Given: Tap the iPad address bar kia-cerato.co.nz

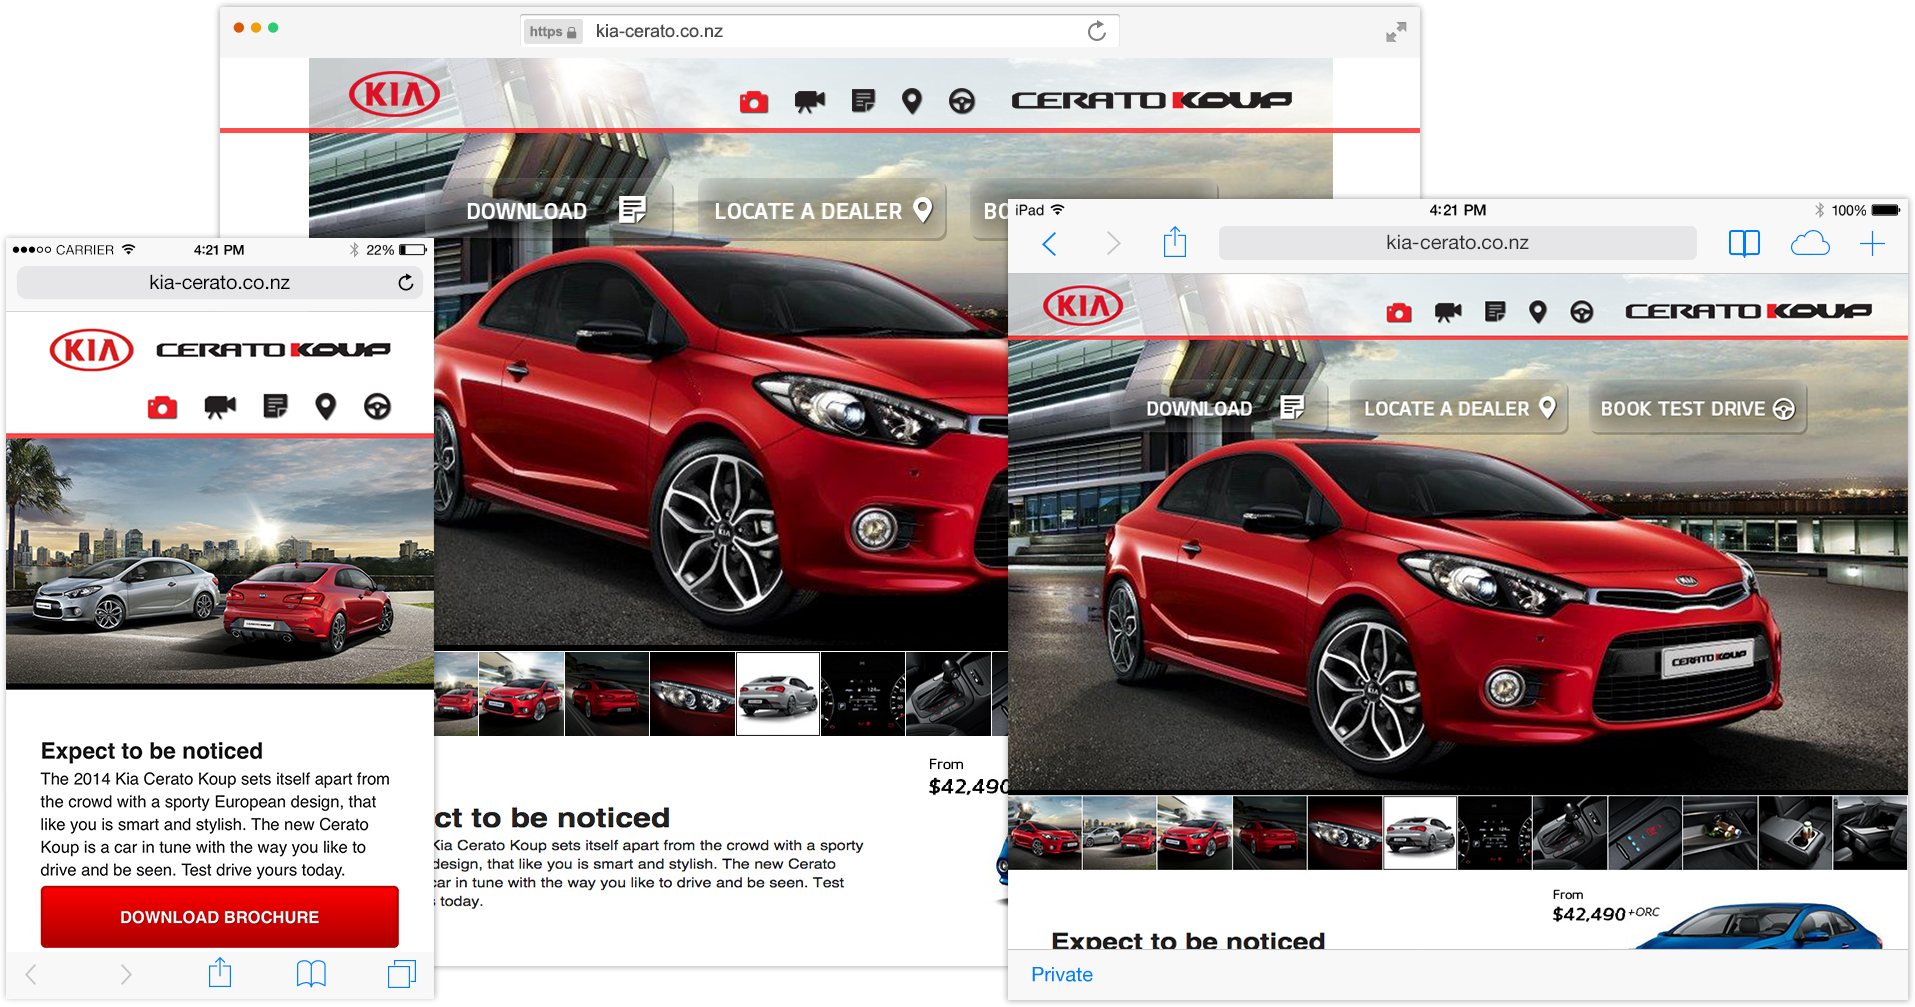Looking at the screenshot, I should (1457, 243).
